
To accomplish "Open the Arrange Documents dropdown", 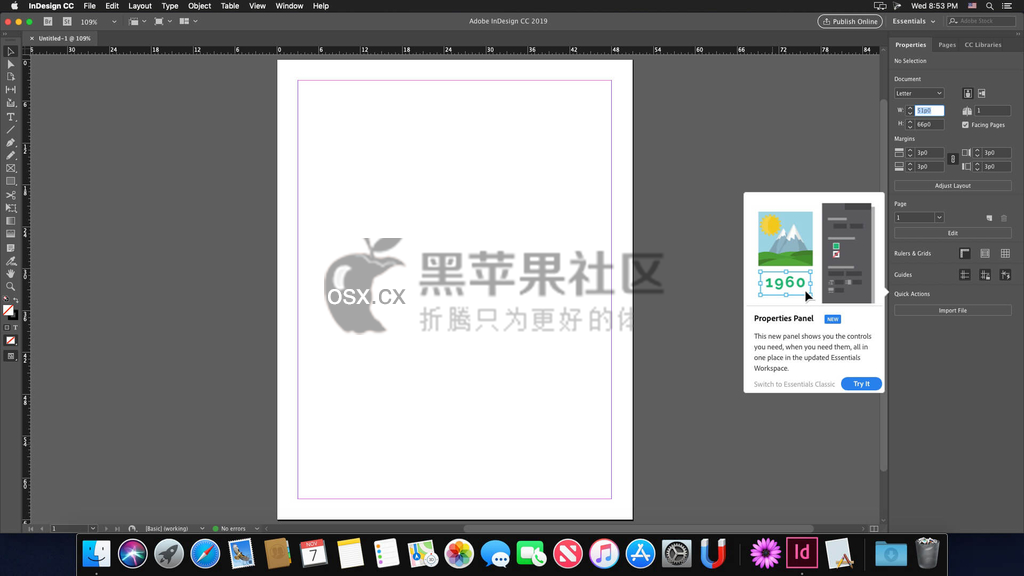I will pos(188,22).
